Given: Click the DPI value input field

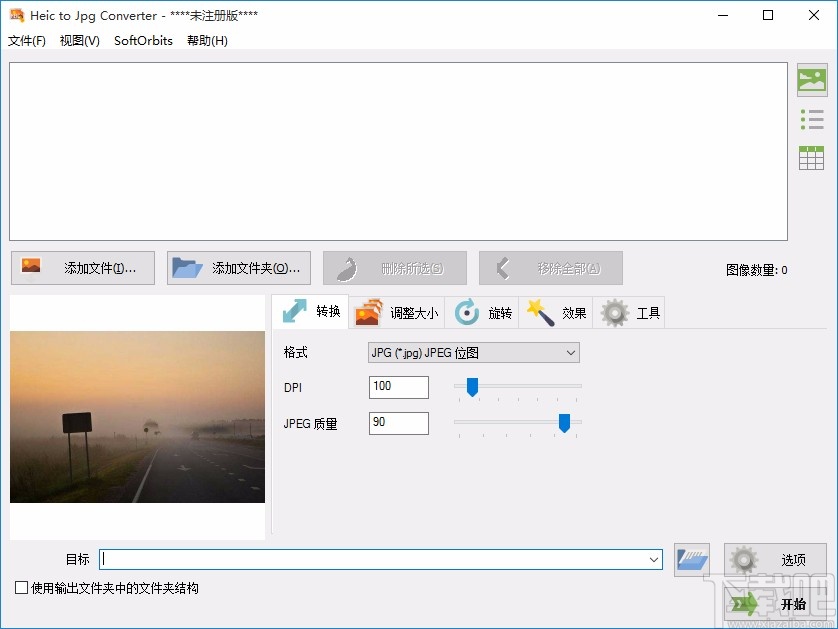Looking at the screenshot, I should [398, 387].
